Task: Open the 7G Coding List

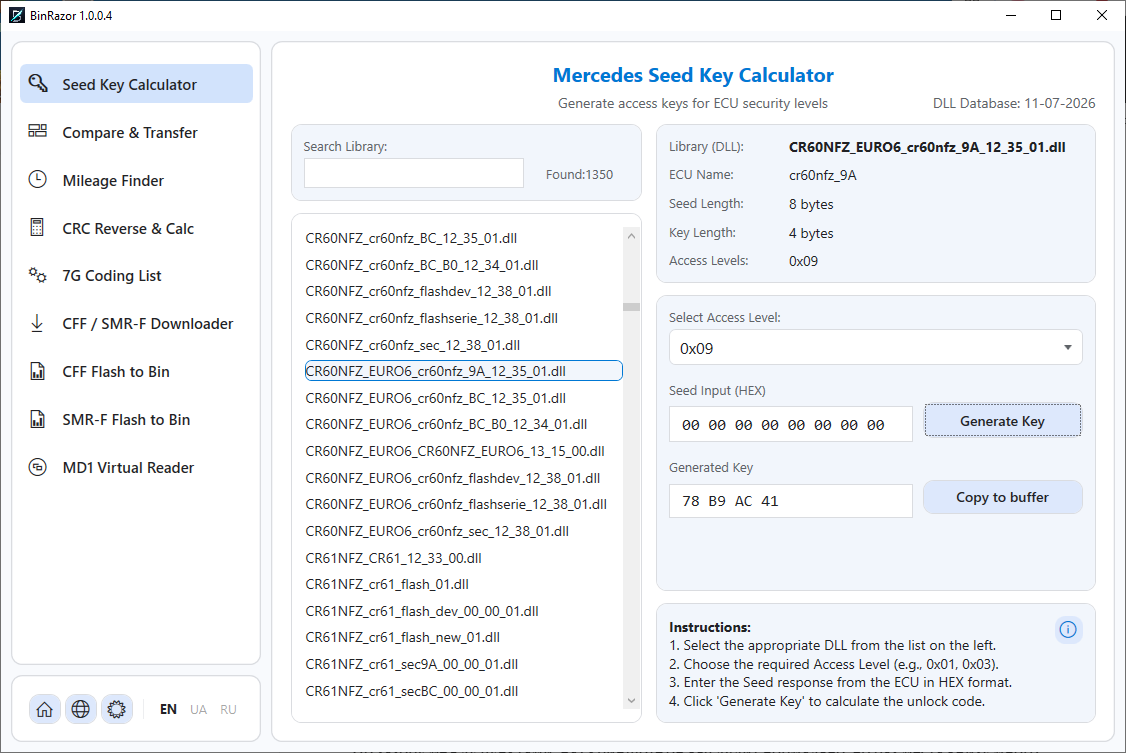Action: [x=136, y=276]
